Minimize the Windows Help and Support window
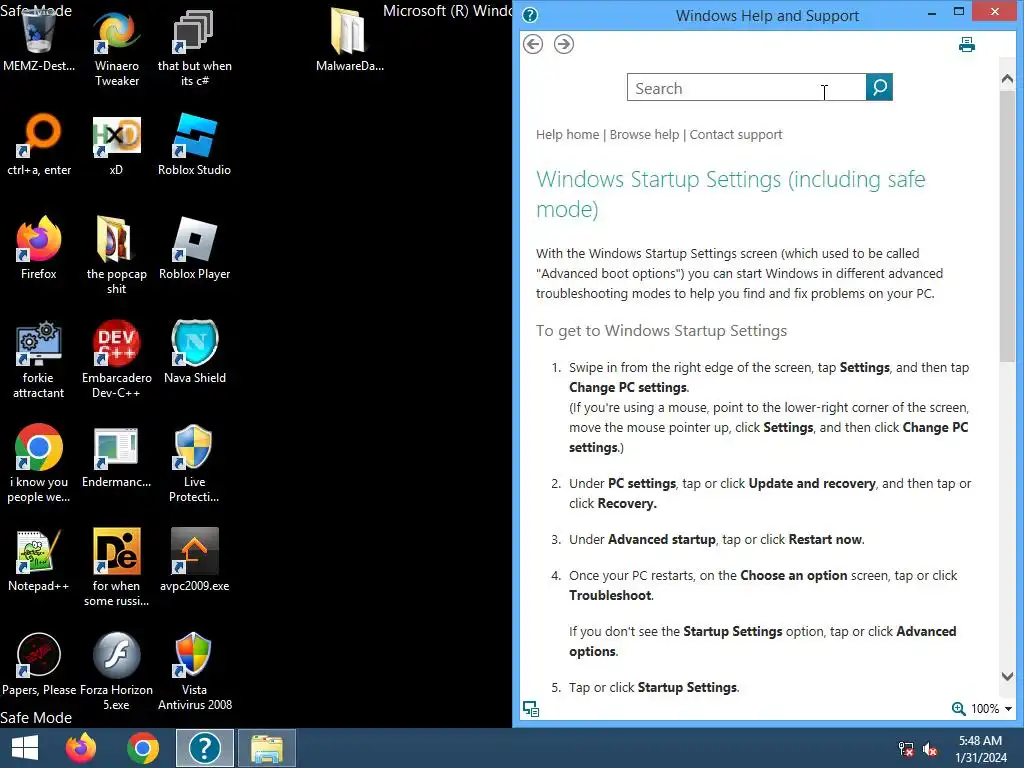 click(x=932, y=11)
